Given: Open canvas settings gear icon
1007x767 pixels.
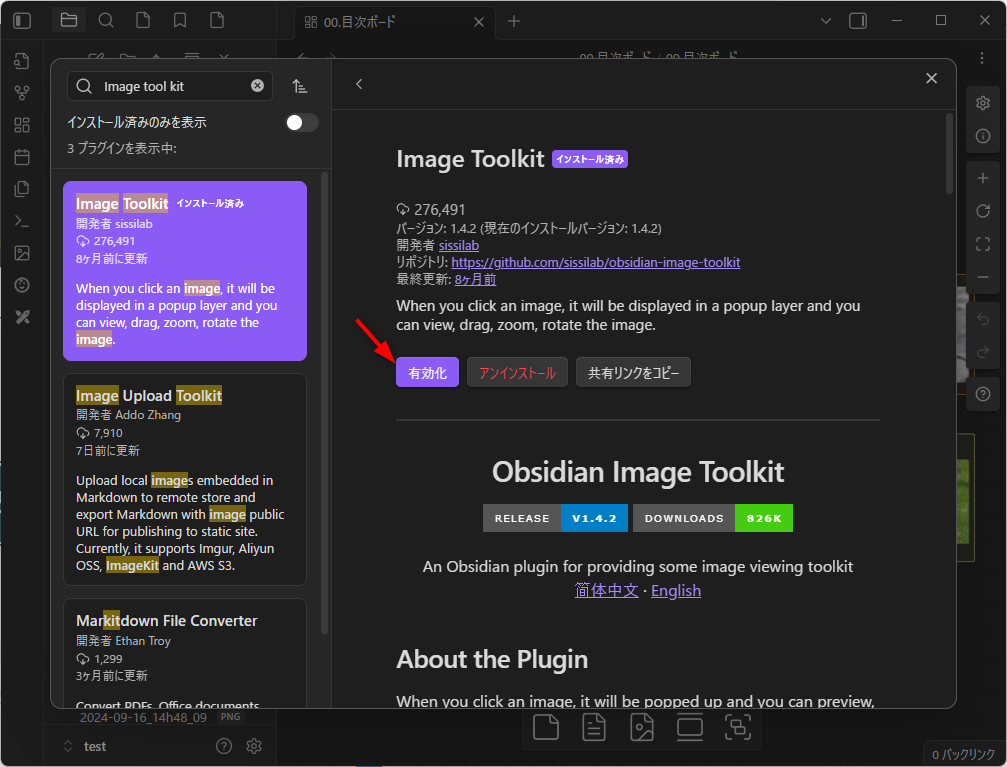Looking at the screenshot, I should click(x=983, y=103).
